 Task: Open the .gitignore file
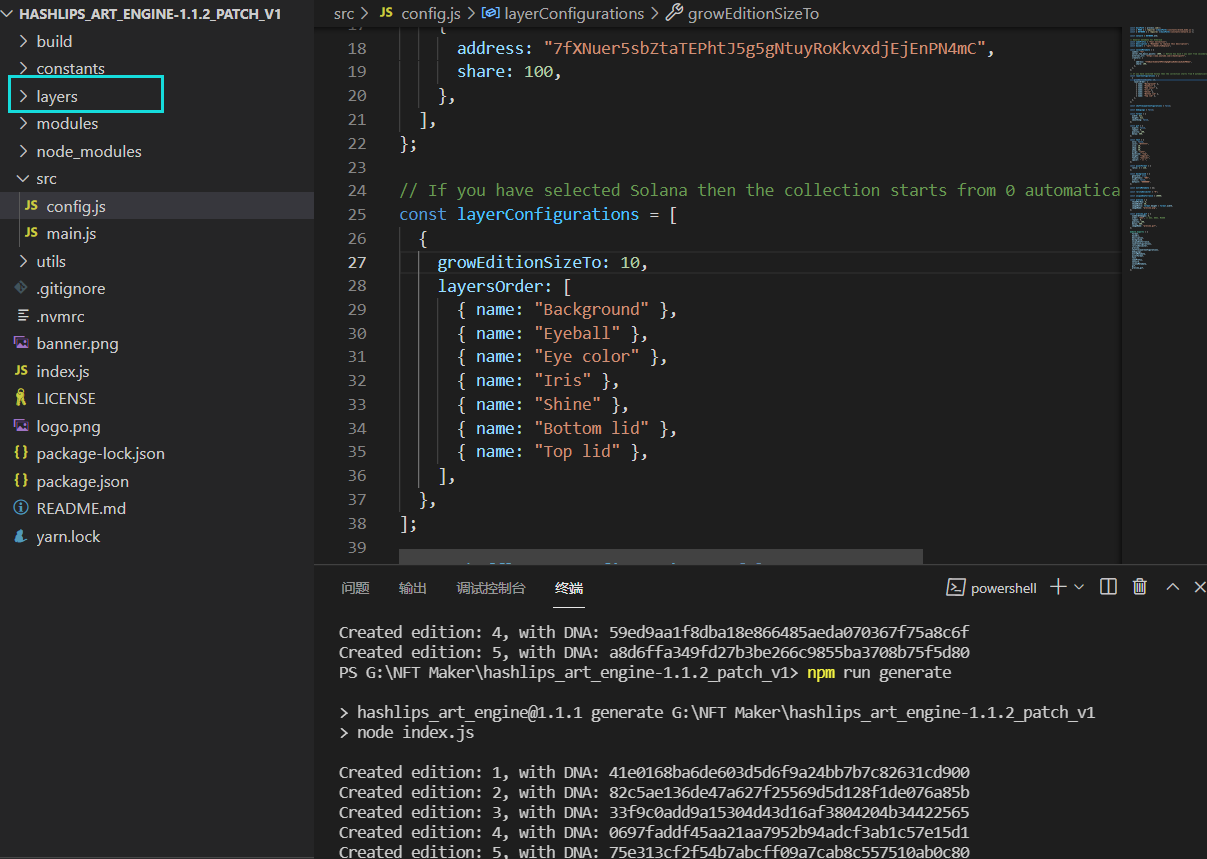coord(70,289)
